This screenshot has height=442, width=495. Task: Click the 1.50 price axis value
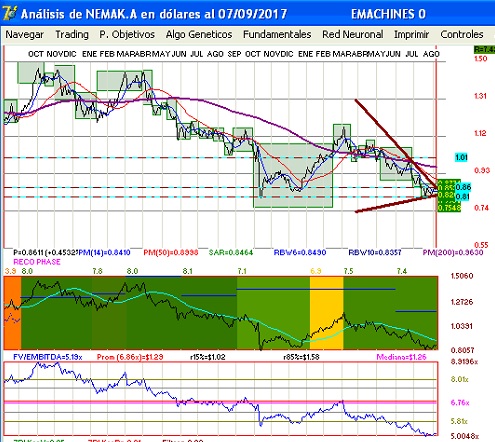tap(480, 59)
